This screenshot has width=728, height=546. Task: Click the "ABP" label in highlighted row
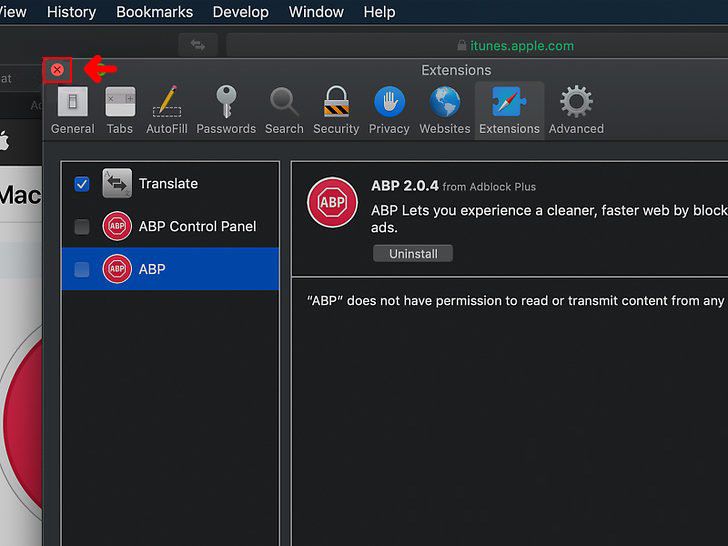point(152,269)
